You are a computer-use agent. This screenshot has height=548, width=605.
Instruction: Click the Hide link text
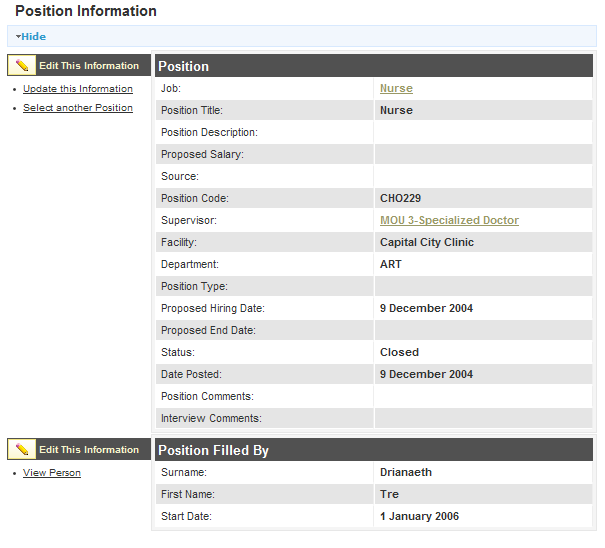pyautogui.click(x=34, y=37)
